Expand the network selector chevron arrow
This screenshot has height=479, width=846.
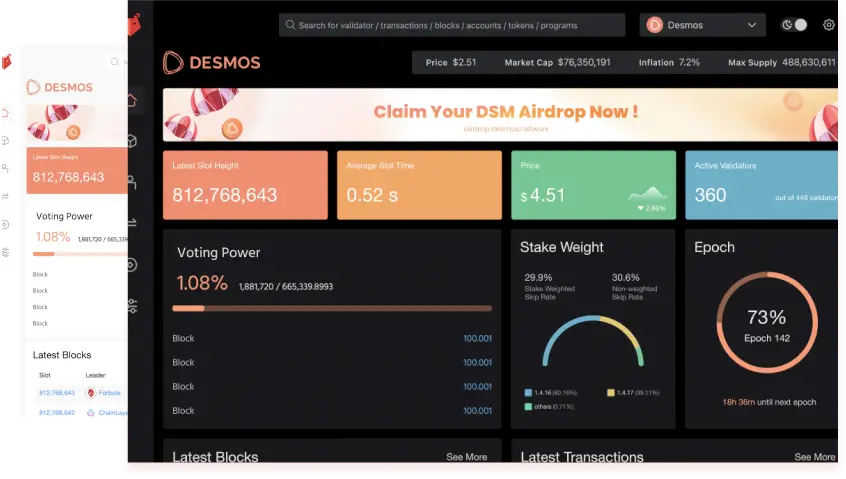752,25
